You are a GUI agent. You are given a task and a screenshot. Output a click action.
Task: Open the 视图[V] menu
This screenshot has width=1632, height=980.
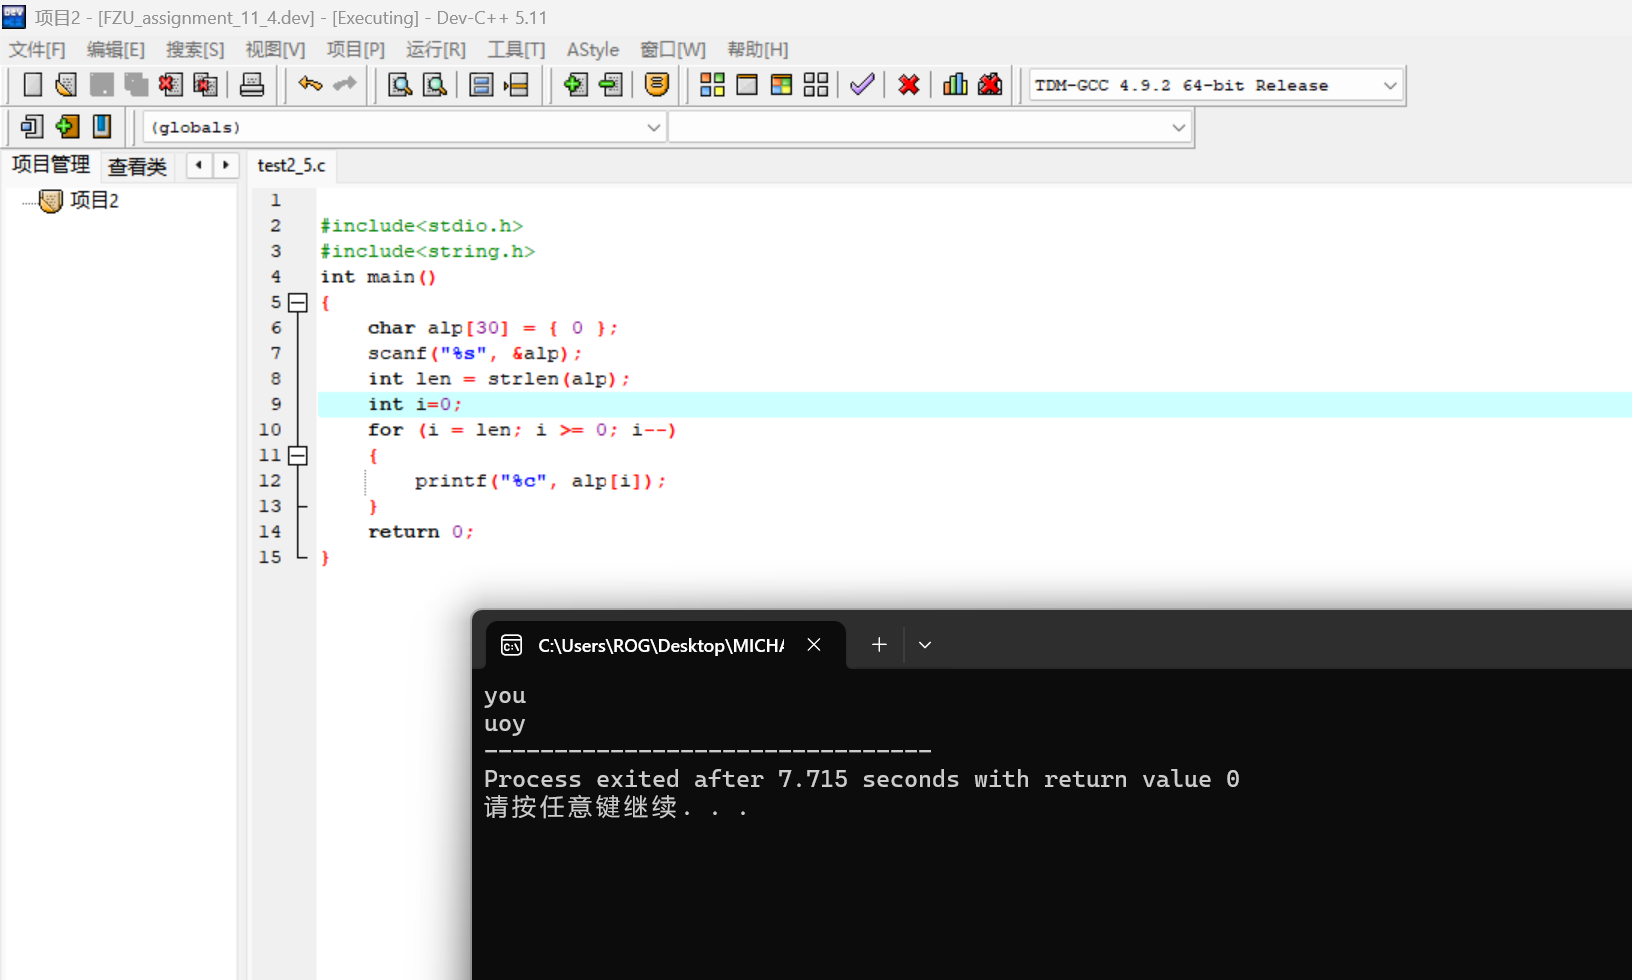[x=275, y=50]
